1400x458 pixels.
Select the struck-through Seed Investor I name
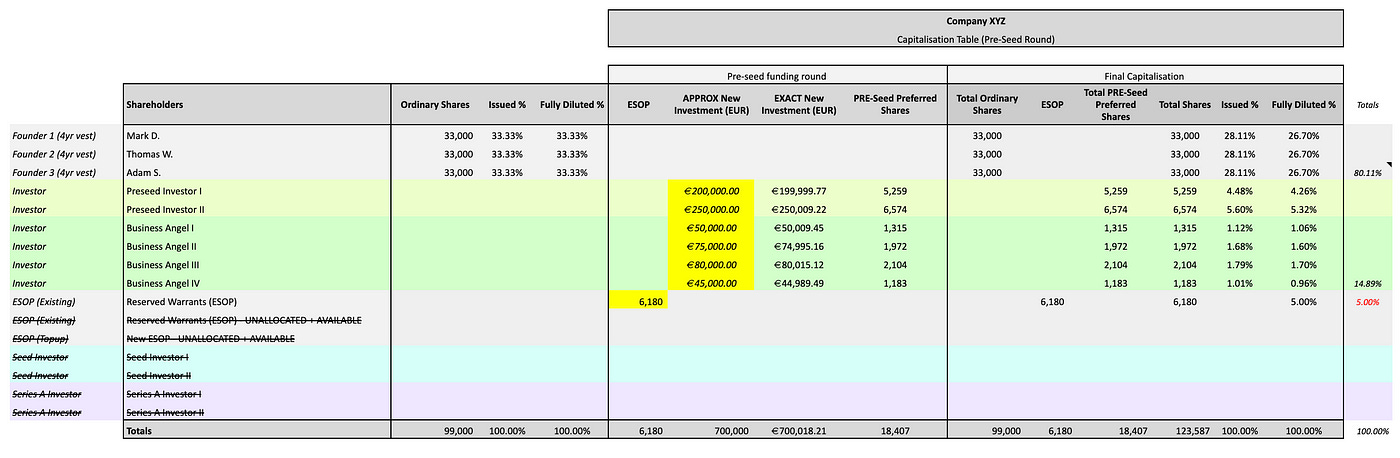click(x=157, y=357)
